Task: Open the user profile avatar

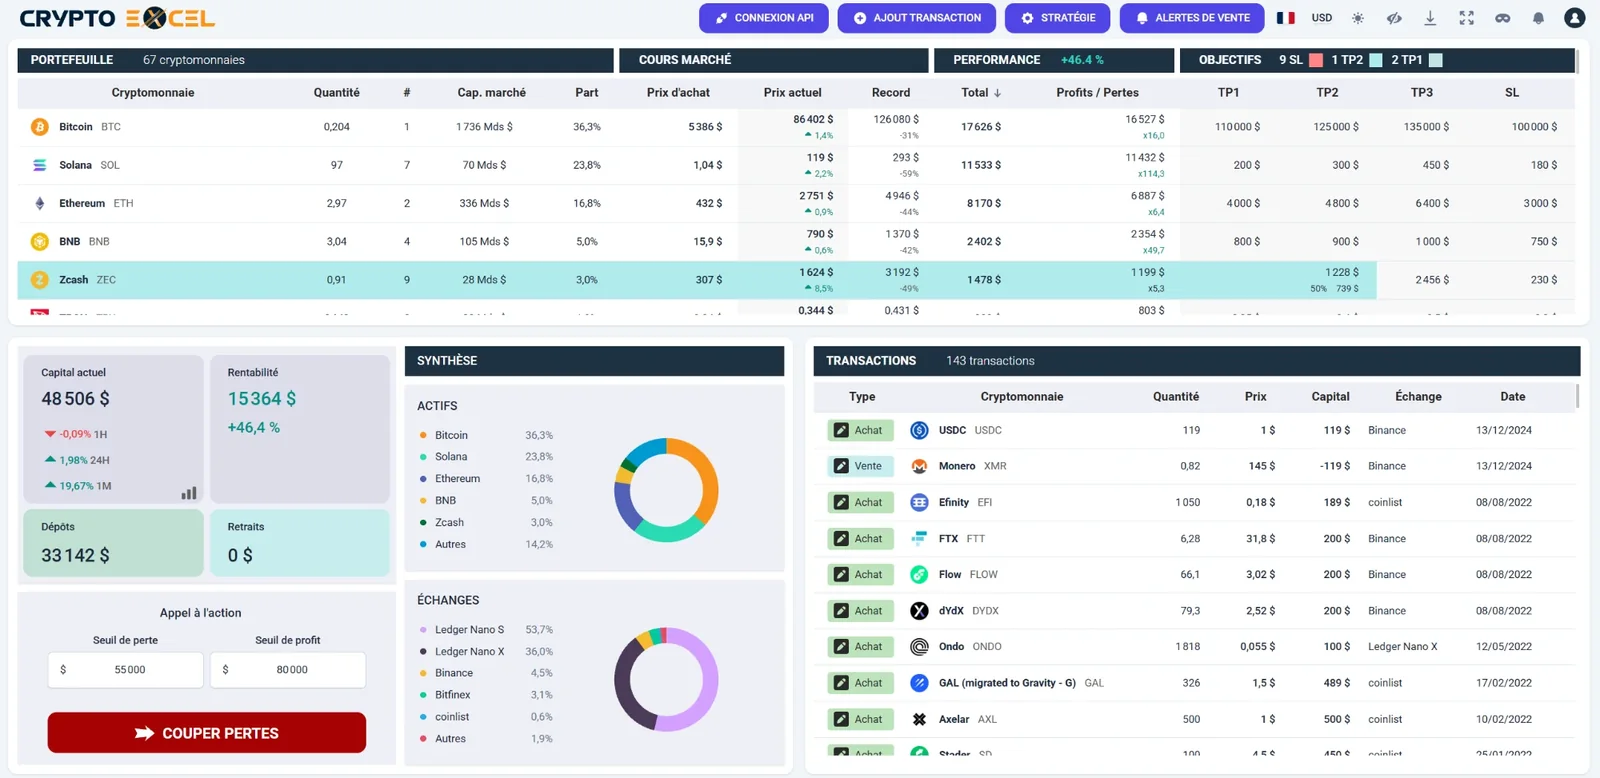Action: (x=1575, y=18)
